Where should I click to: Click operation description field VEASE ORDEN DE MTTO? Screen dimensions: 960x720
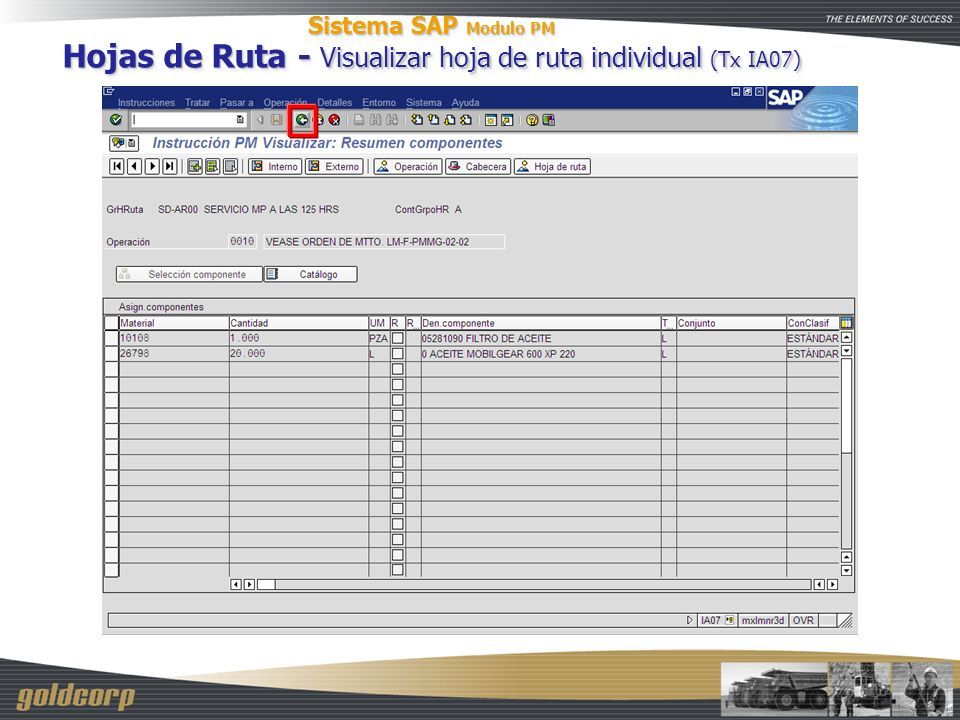pos(384,242)
